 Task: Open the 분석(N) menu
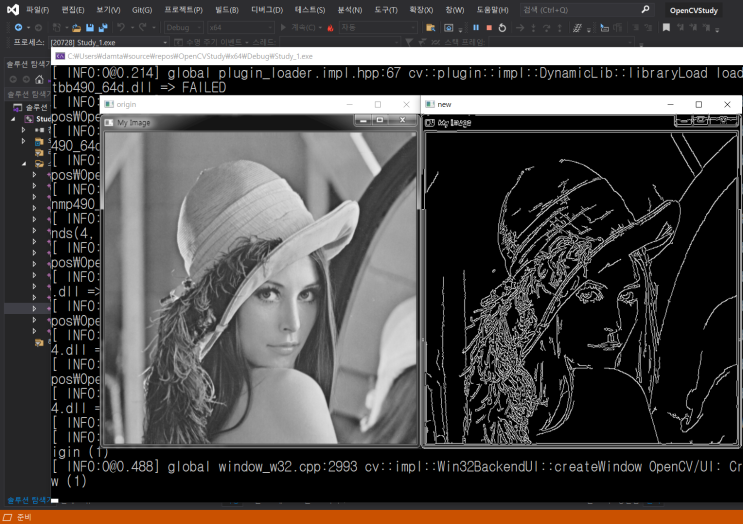pyautogui.click(x=350, y=10)
